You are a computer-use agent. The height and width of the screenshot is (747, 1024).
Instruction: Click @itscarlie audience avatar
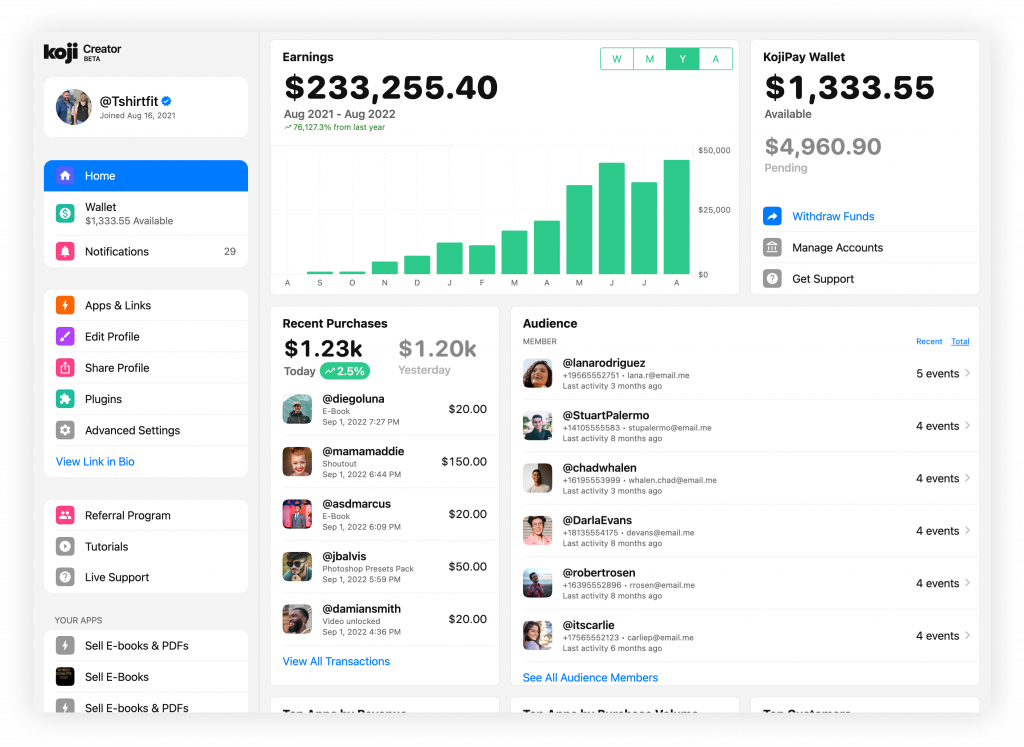point(537,635)
